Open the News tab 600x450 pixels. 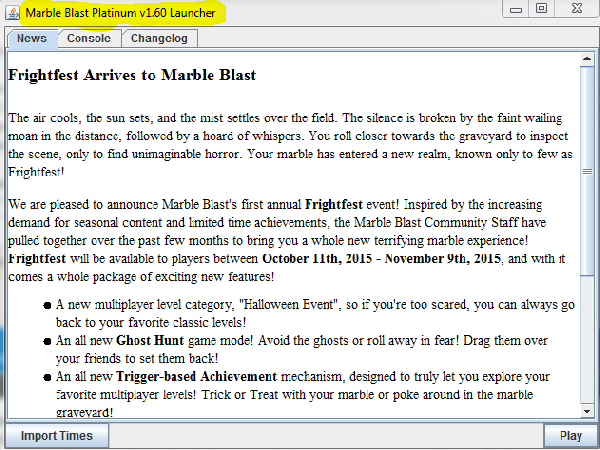pyautogui.click(x=32, y=39)
